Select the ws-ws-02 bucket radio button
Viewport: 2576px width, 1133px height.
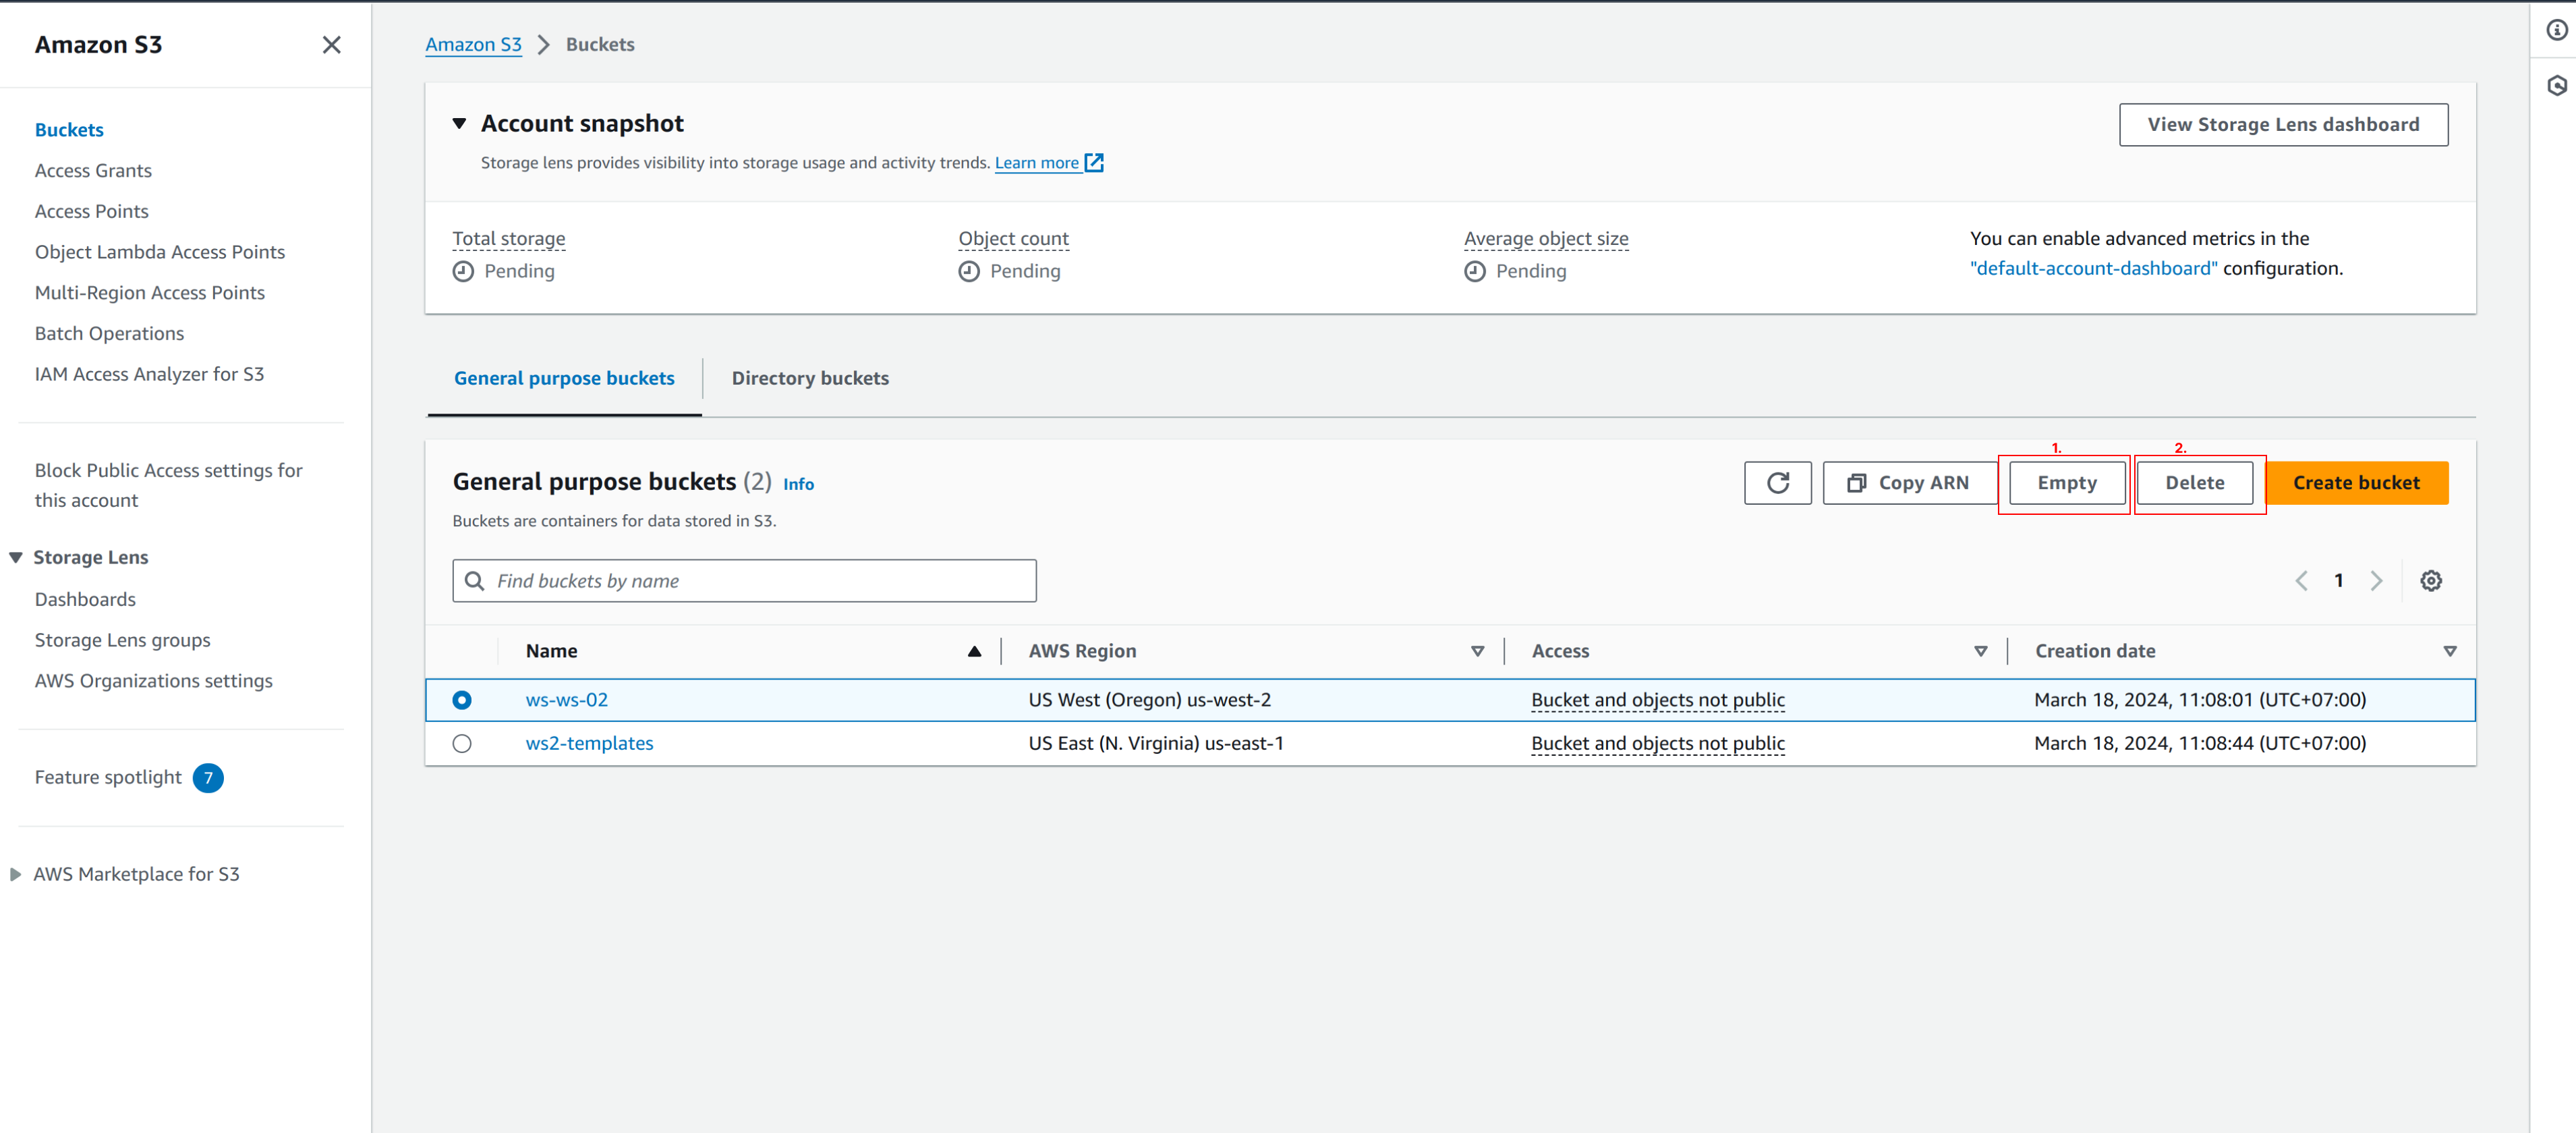461,700
